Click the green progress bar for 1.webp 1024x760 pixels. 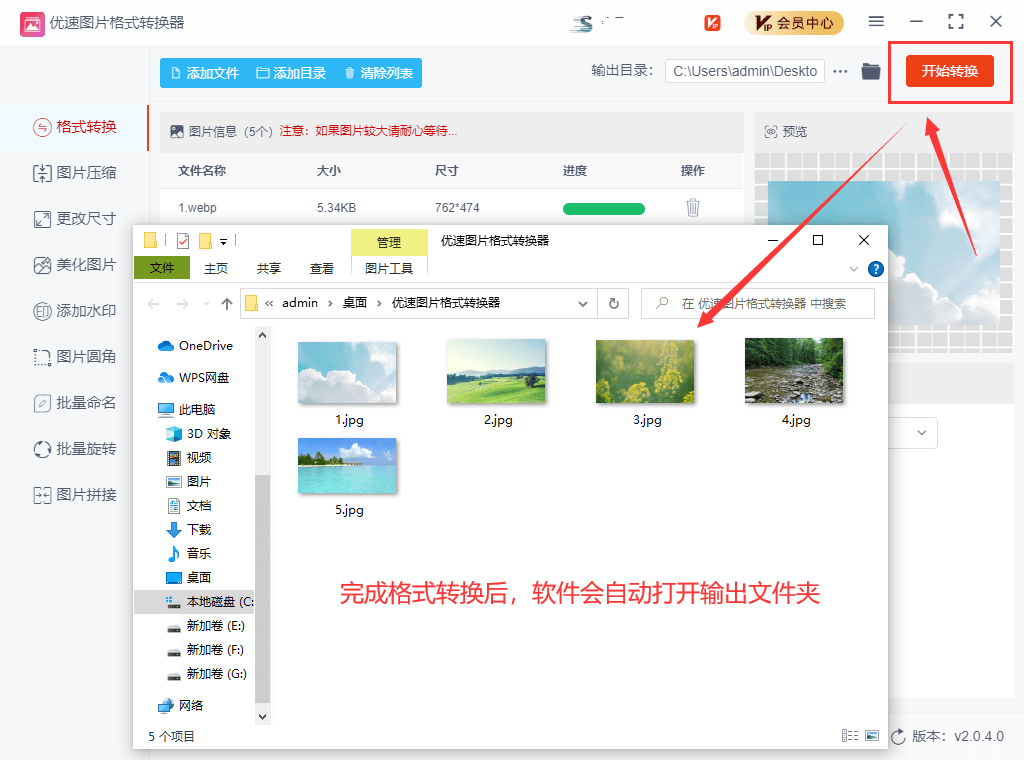[x=603, y=208]
